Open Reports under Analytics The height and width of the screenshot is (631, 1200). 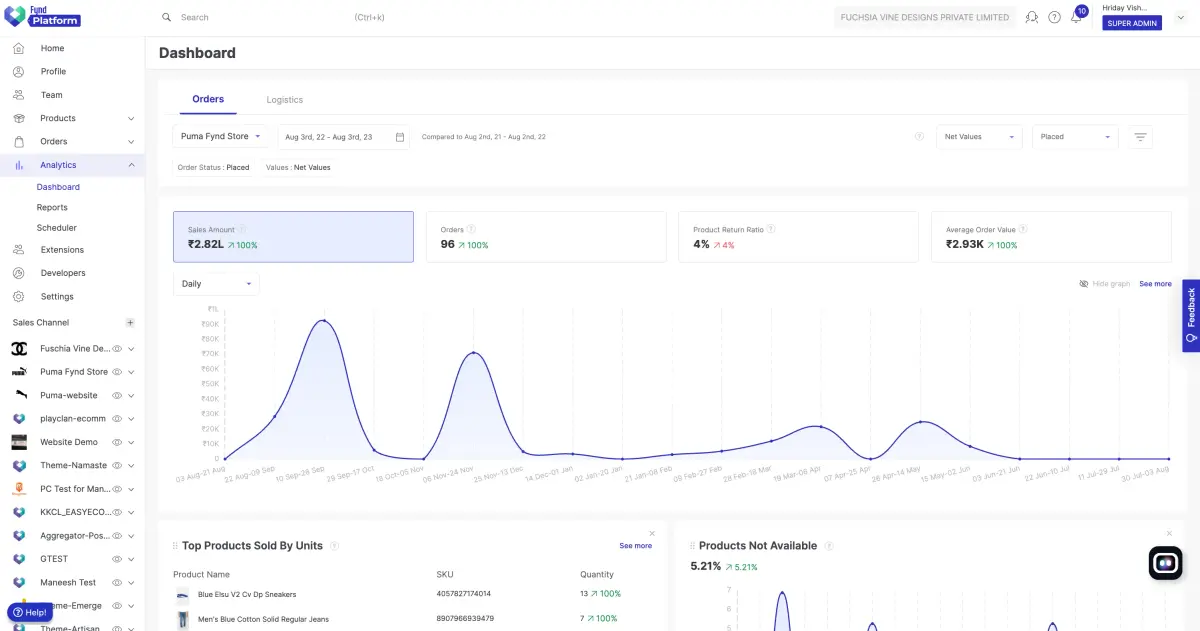tap(52, 208)
